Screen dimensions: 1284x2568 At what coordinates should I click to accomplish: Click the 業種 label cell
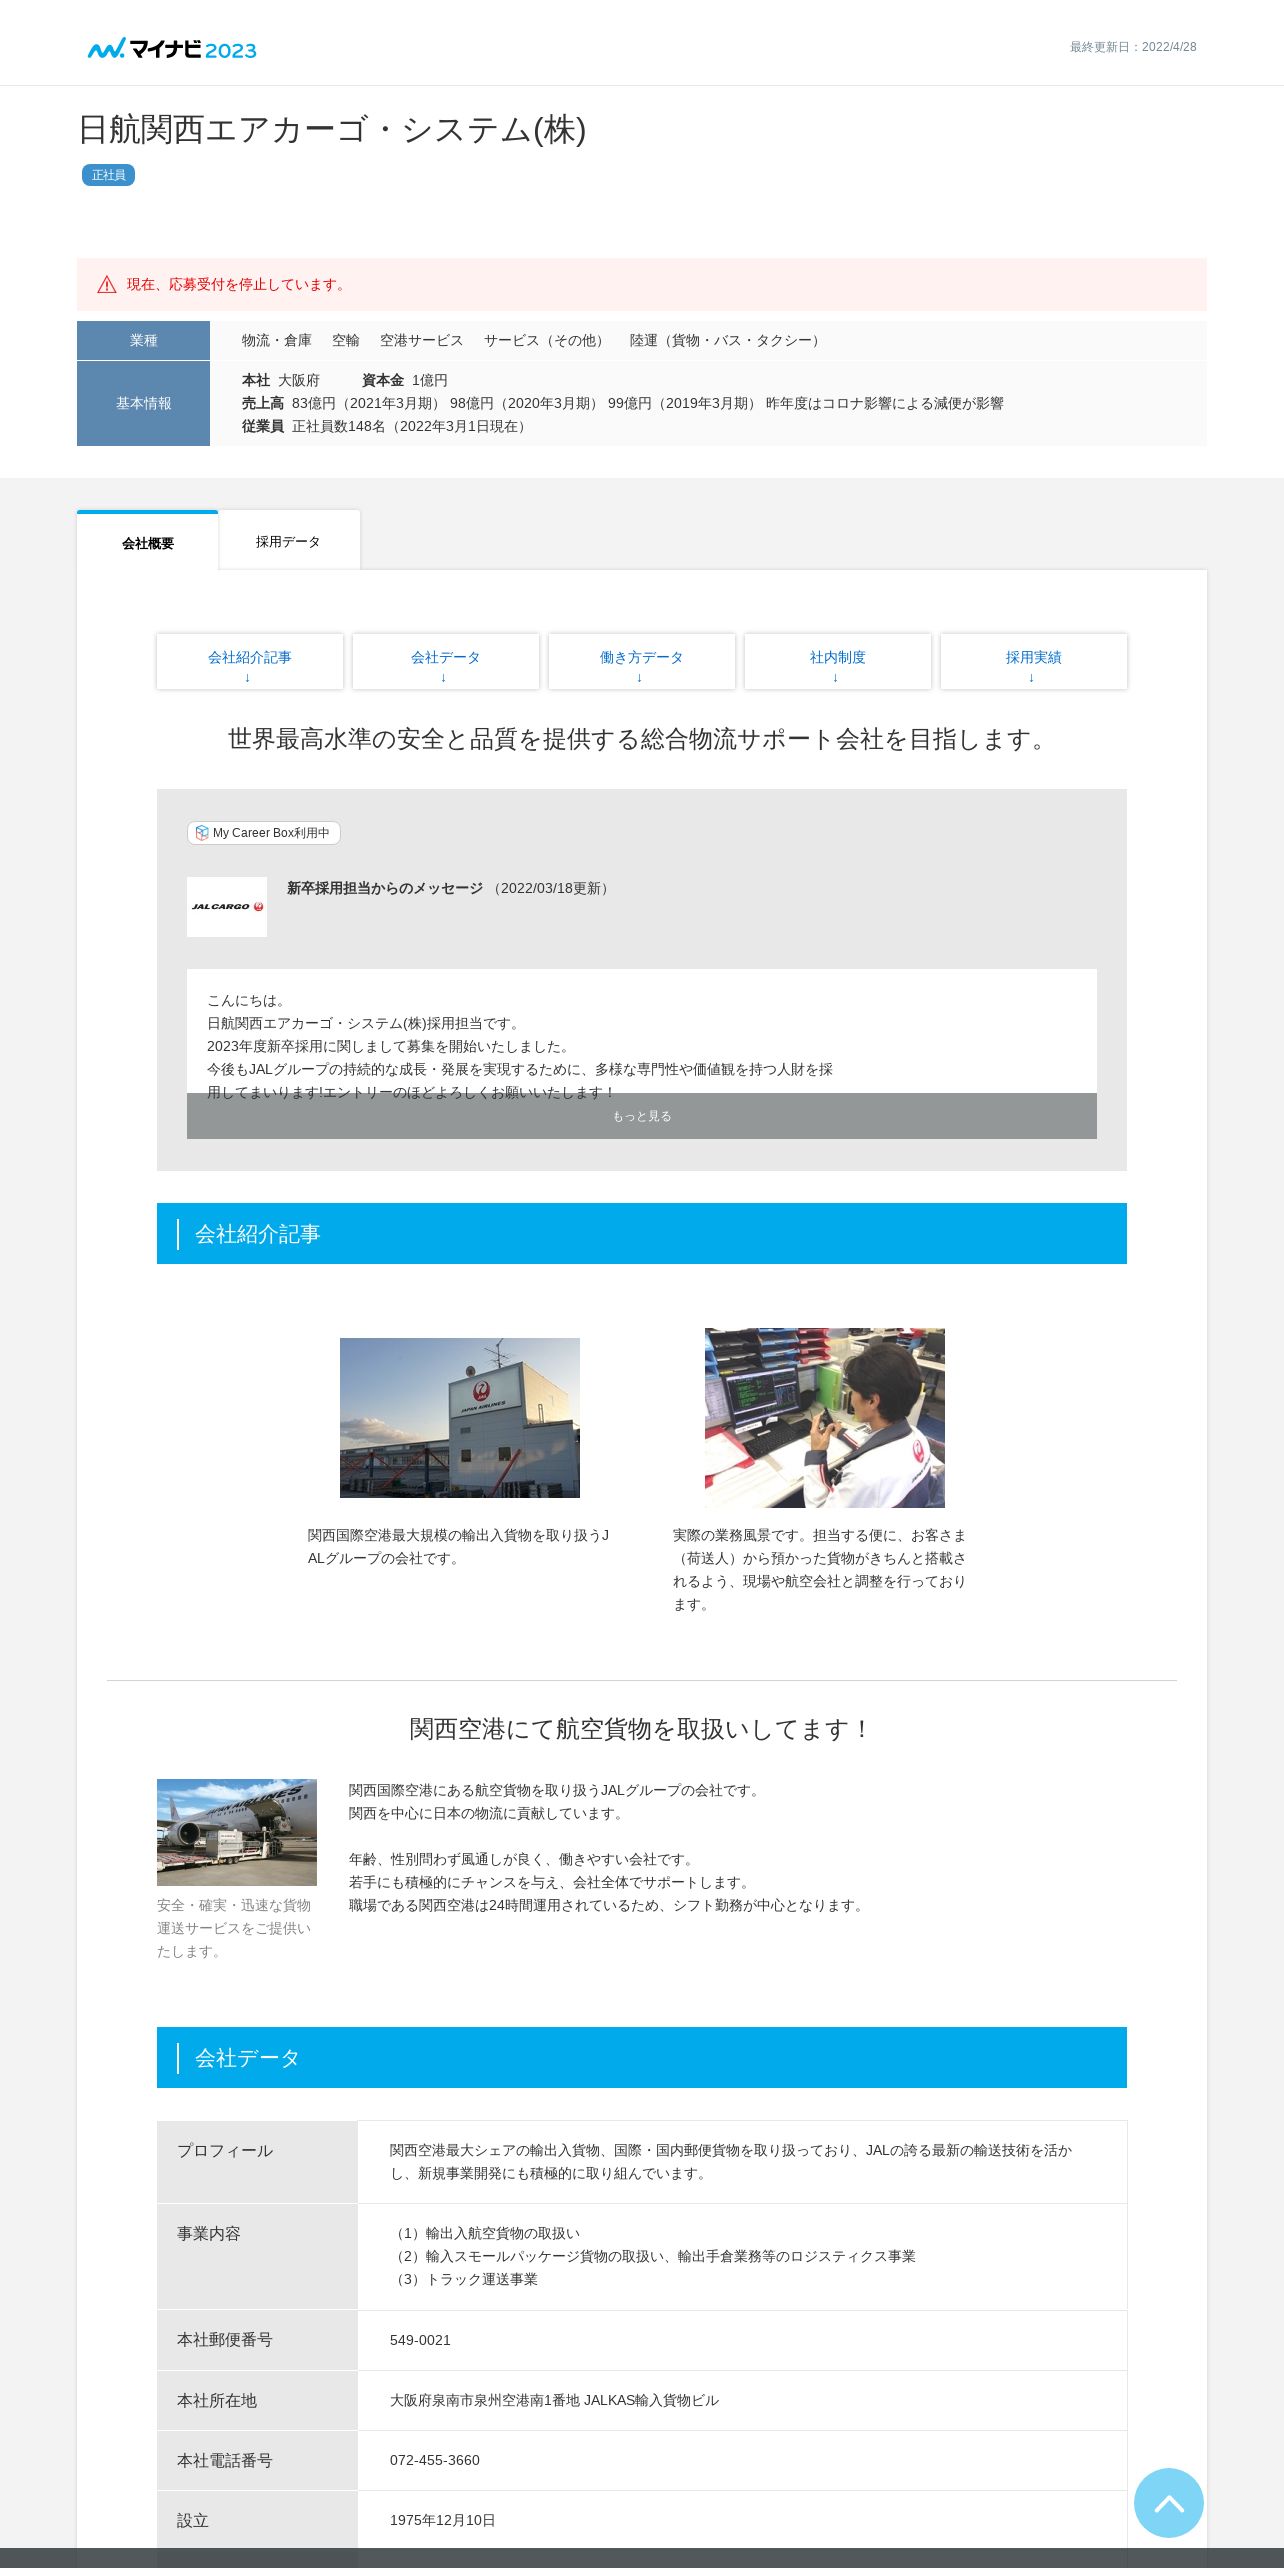(143, 340)
